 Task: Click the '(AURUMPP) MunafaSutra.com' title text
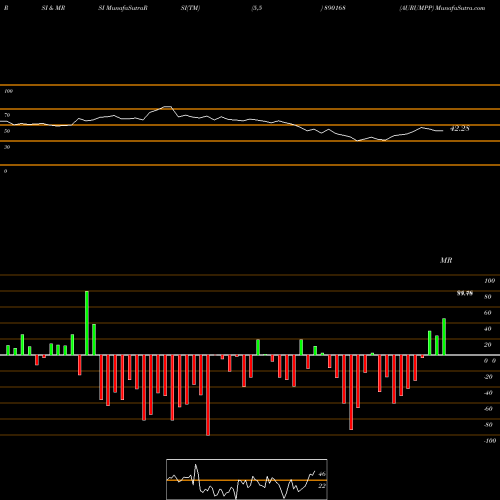442,8
